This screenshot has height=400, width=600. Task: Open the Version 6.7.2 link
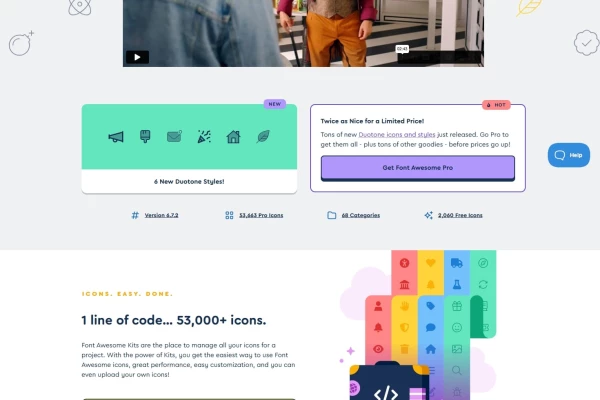click(161, 215)
